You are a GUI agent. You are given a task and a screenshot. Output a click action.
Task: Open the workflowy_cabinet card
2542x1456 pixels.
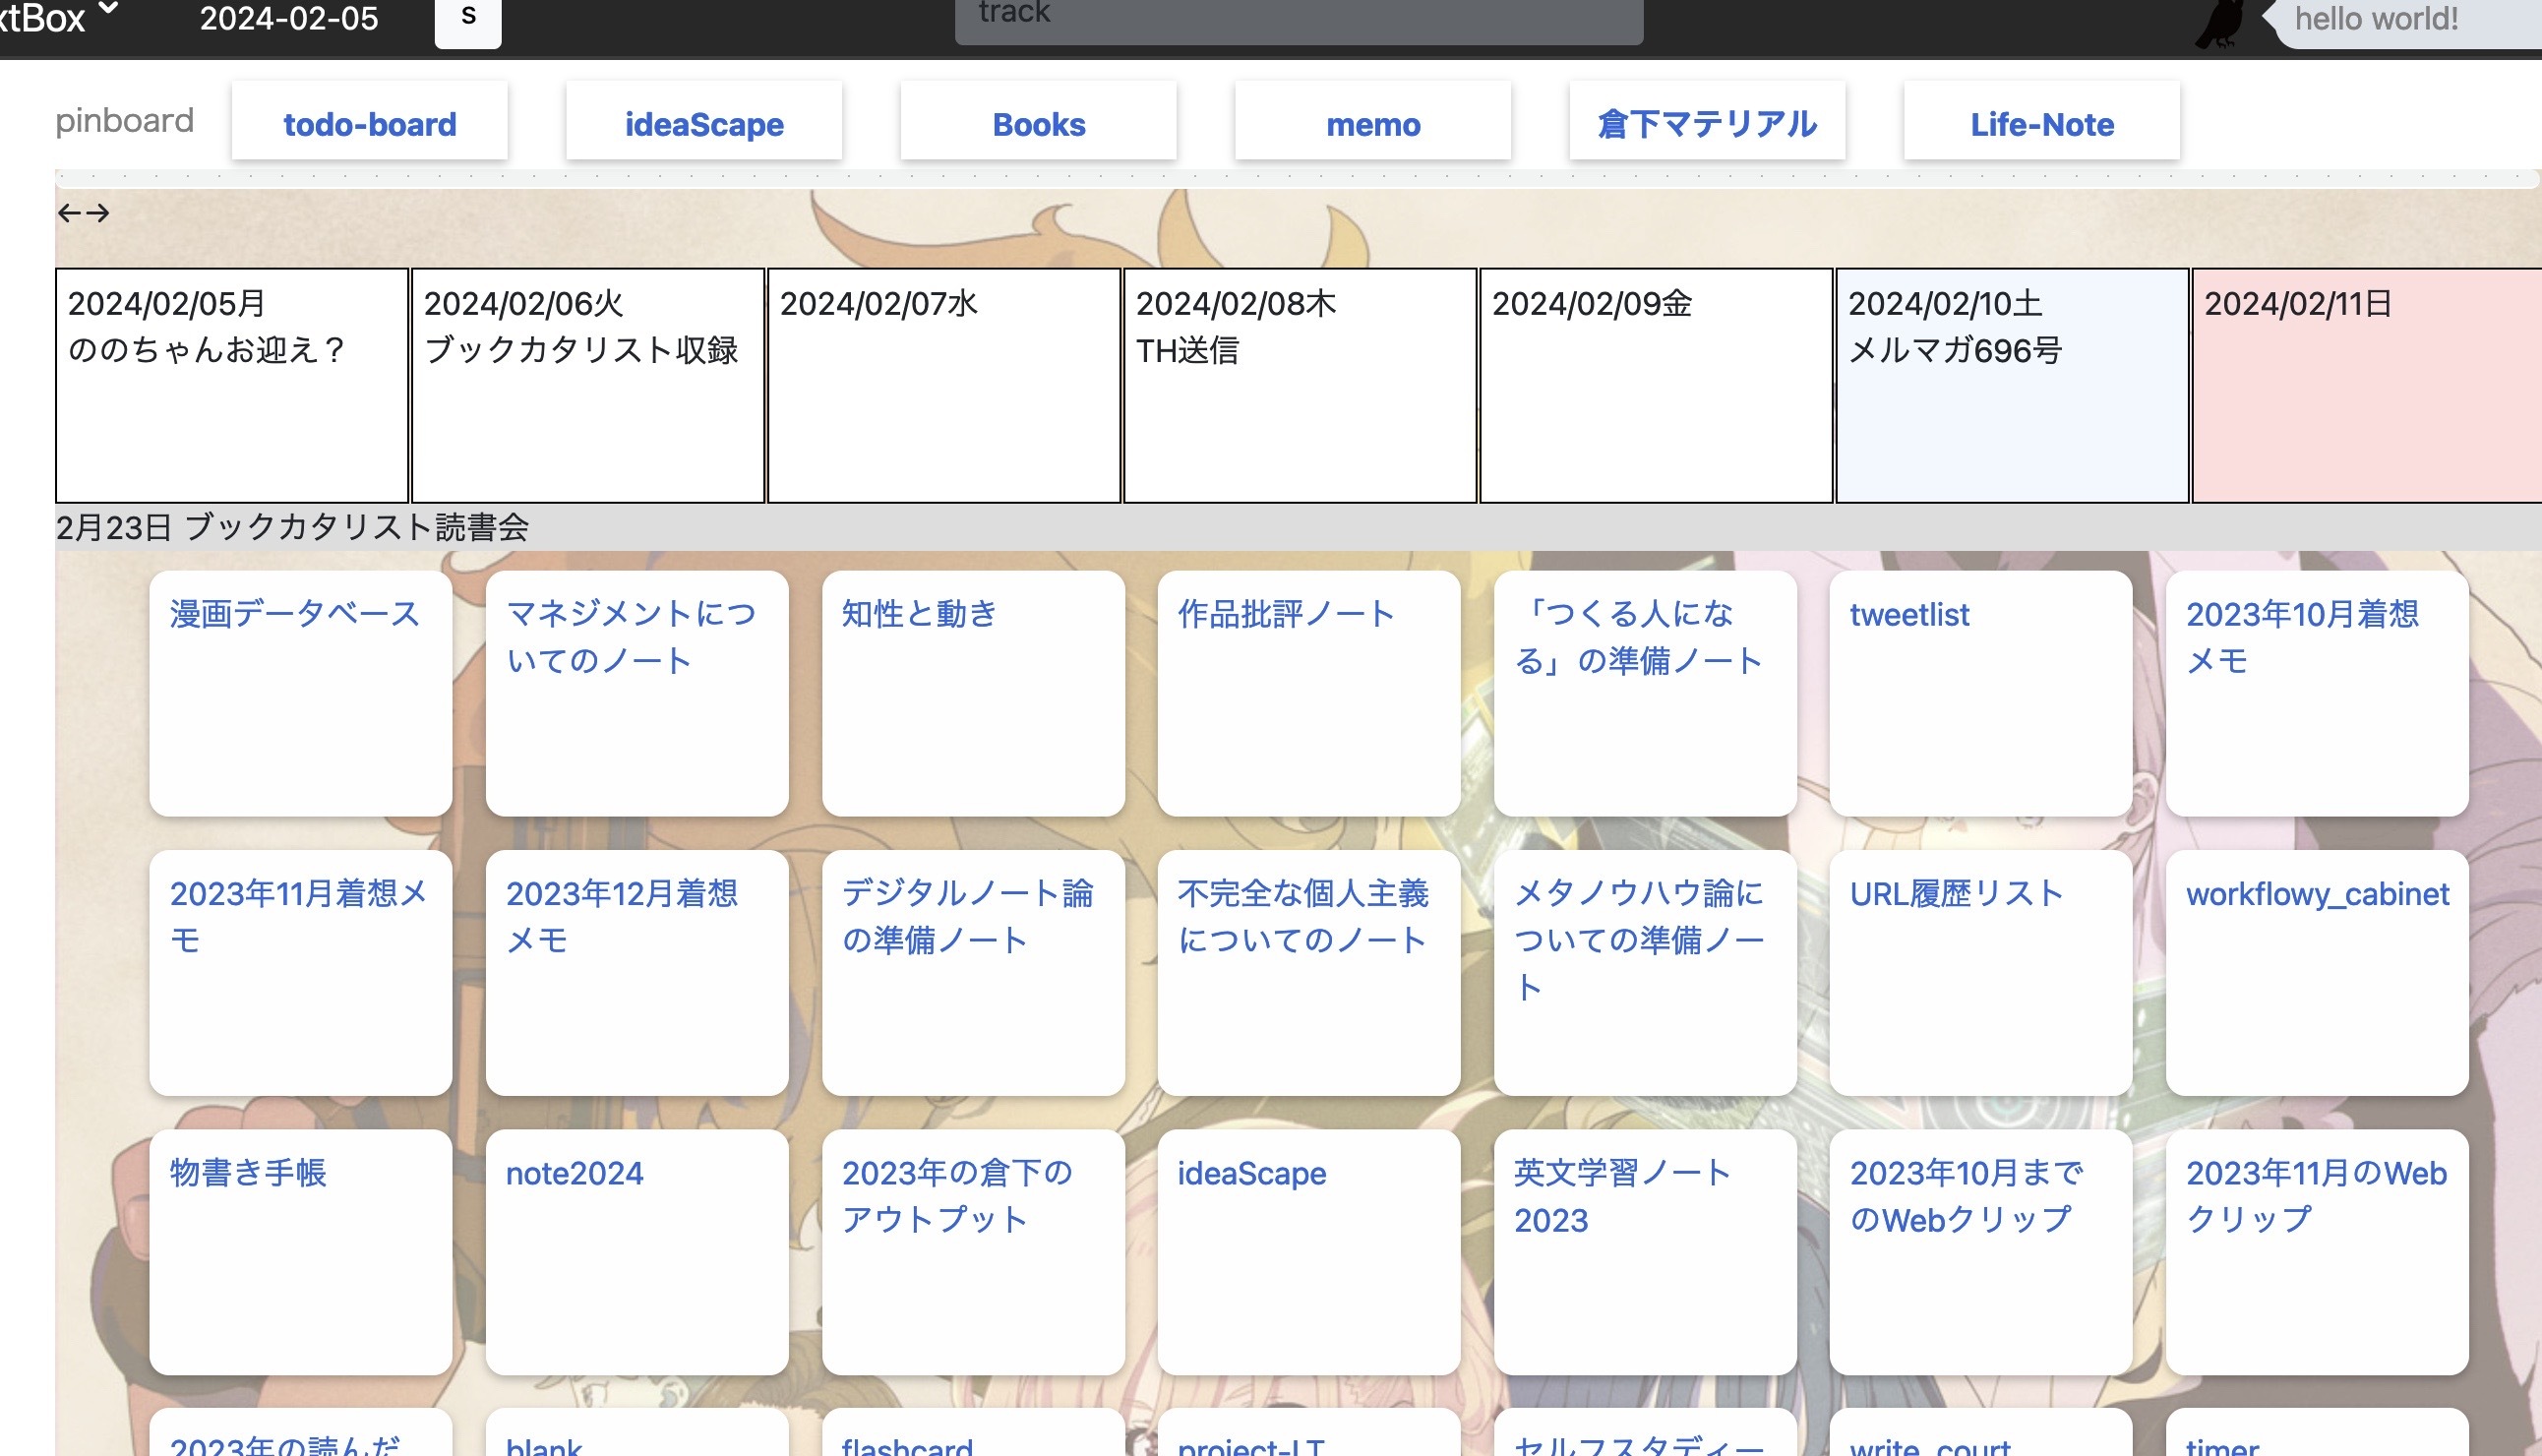(x=2316, y=972)
